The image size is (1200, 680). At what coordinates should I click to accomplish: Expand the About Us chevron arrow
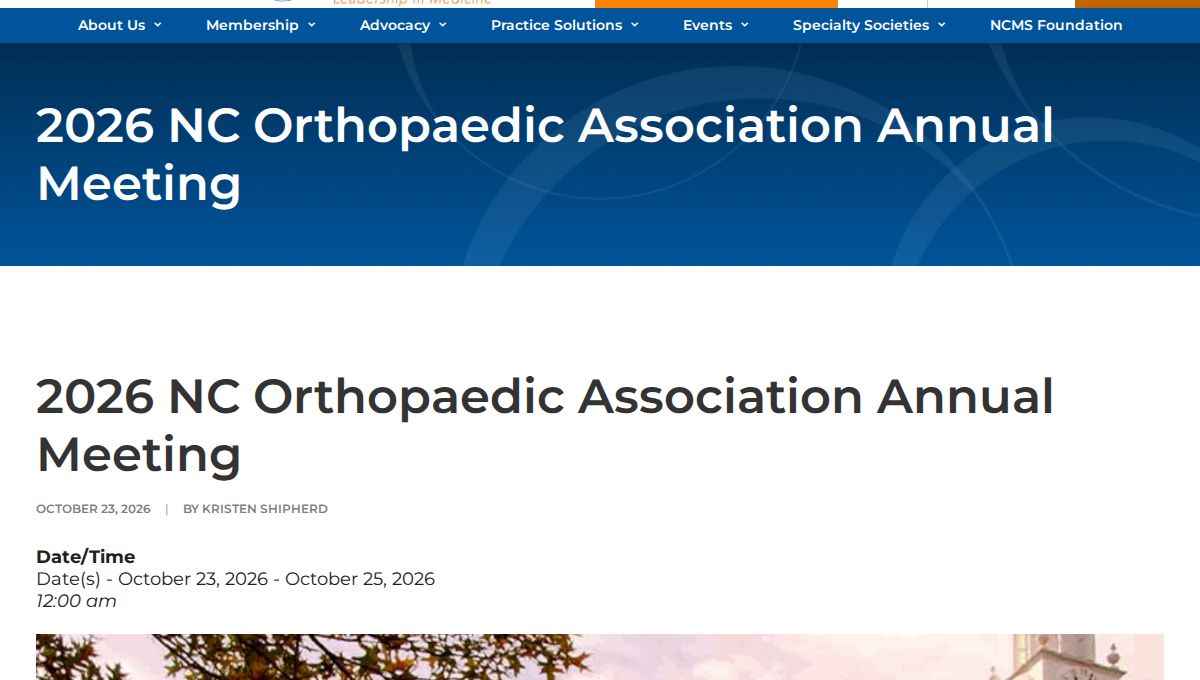point(157,25)
